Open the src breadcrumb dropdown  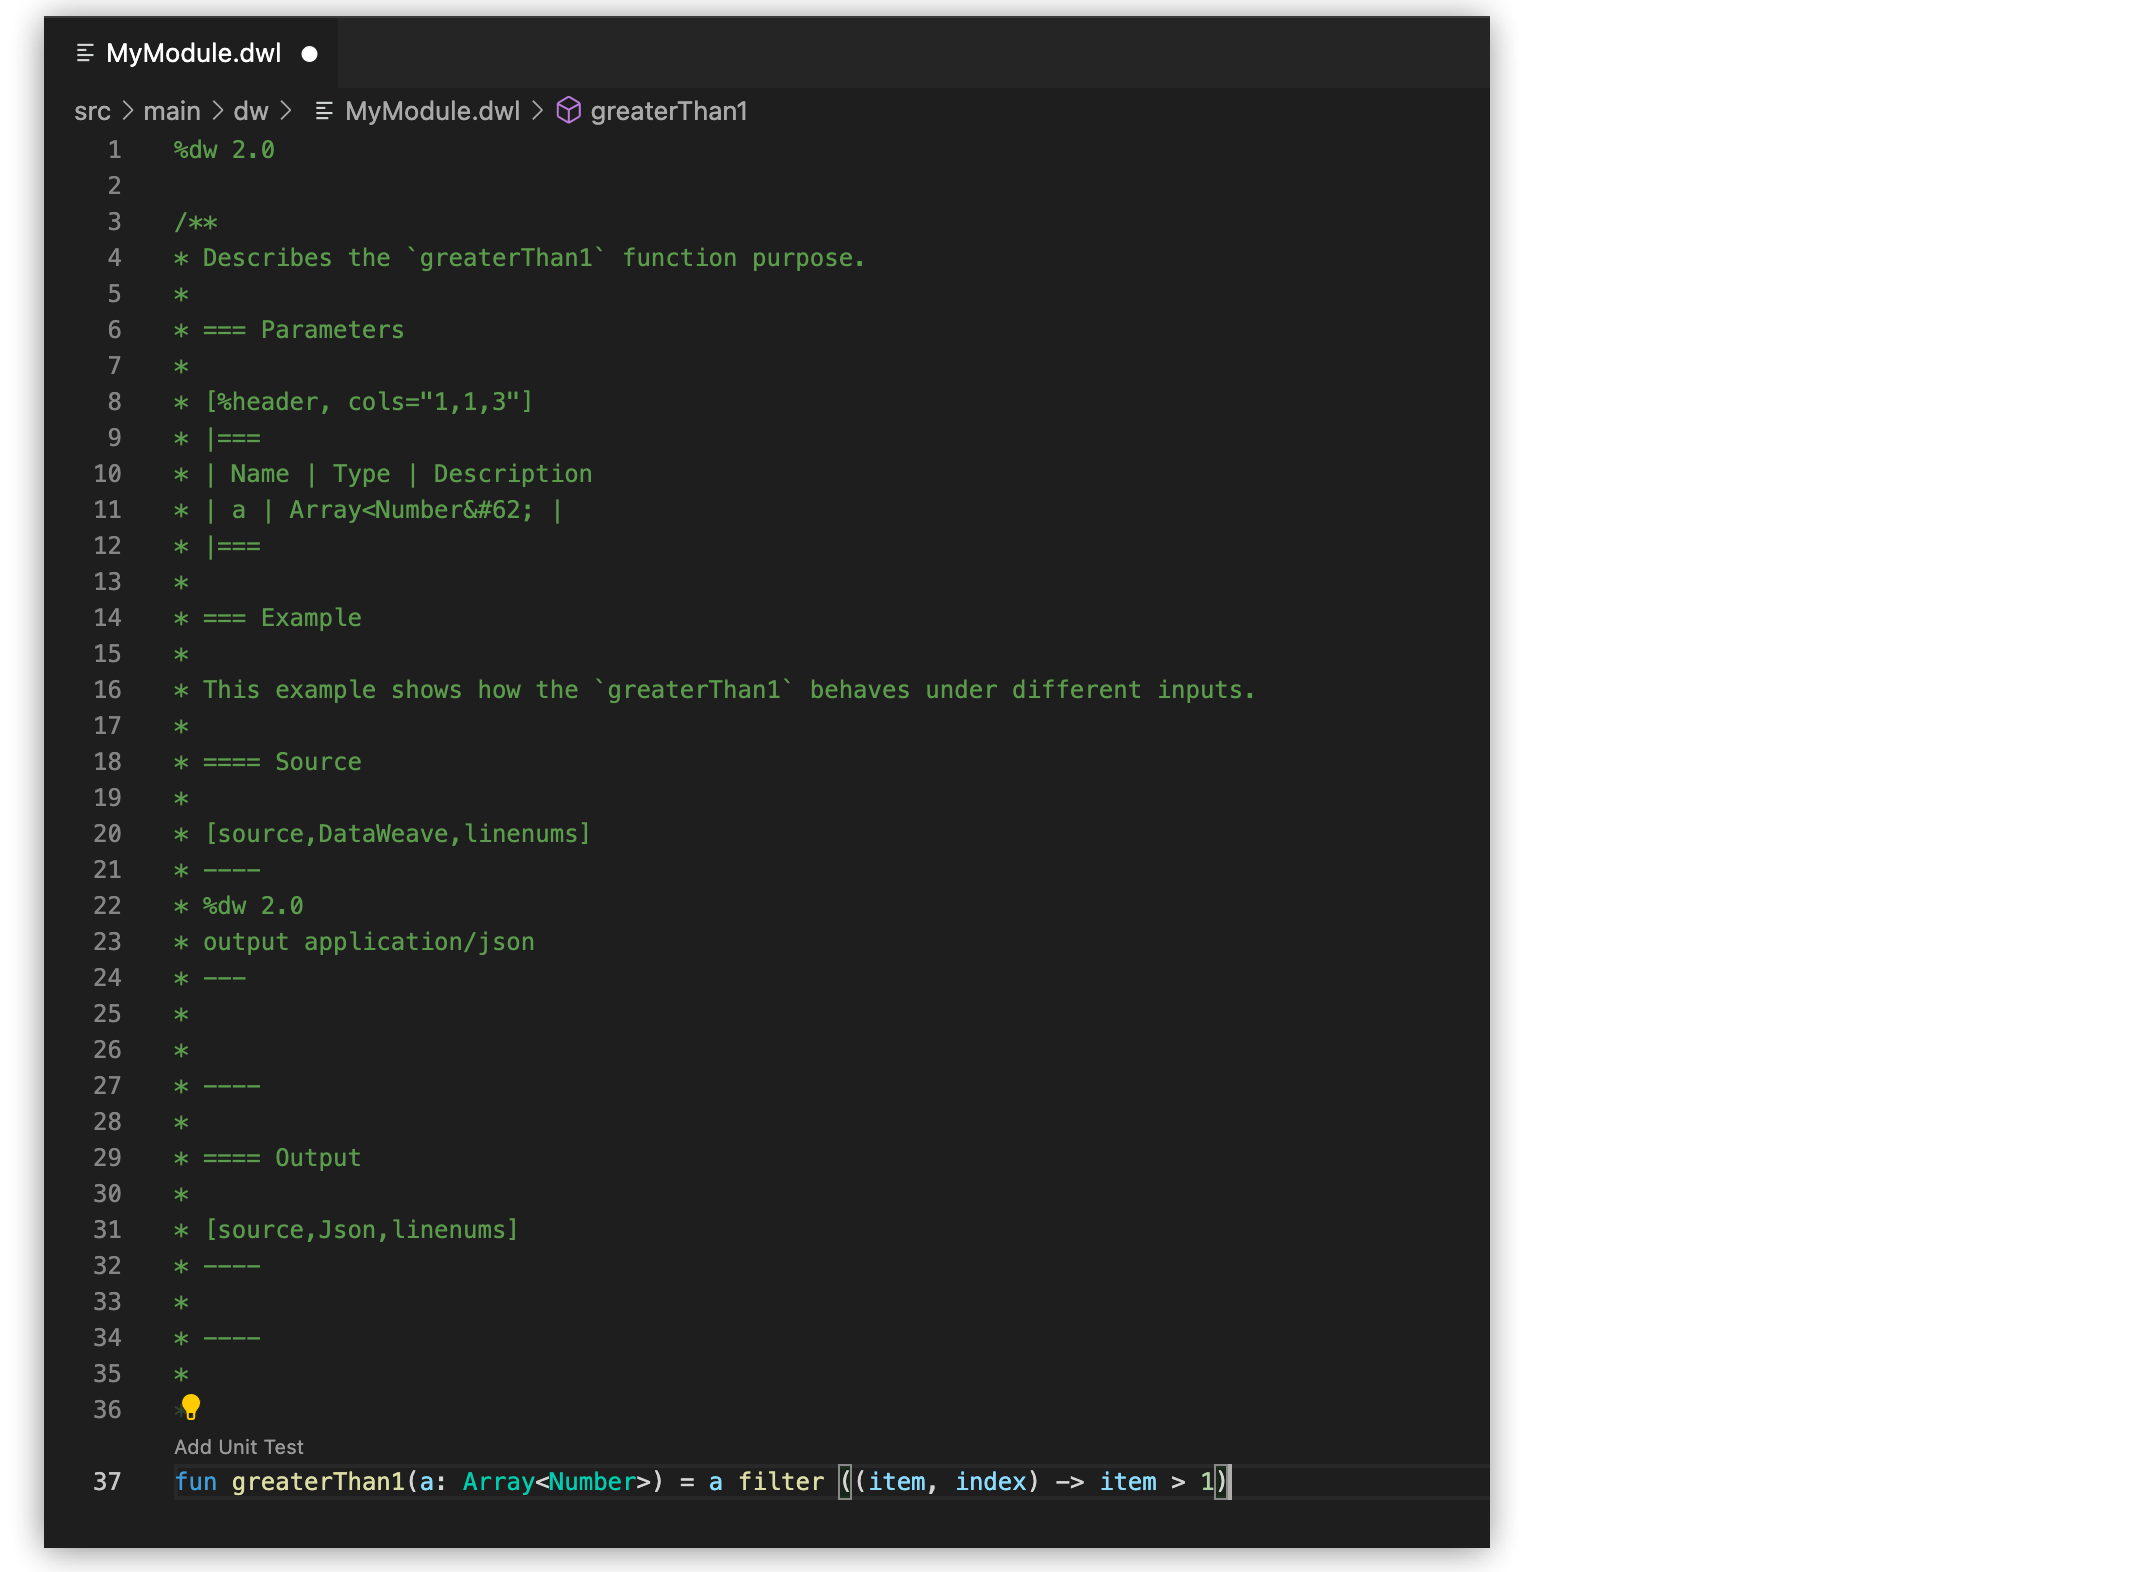pyautogui.click(x=92, y=111)
